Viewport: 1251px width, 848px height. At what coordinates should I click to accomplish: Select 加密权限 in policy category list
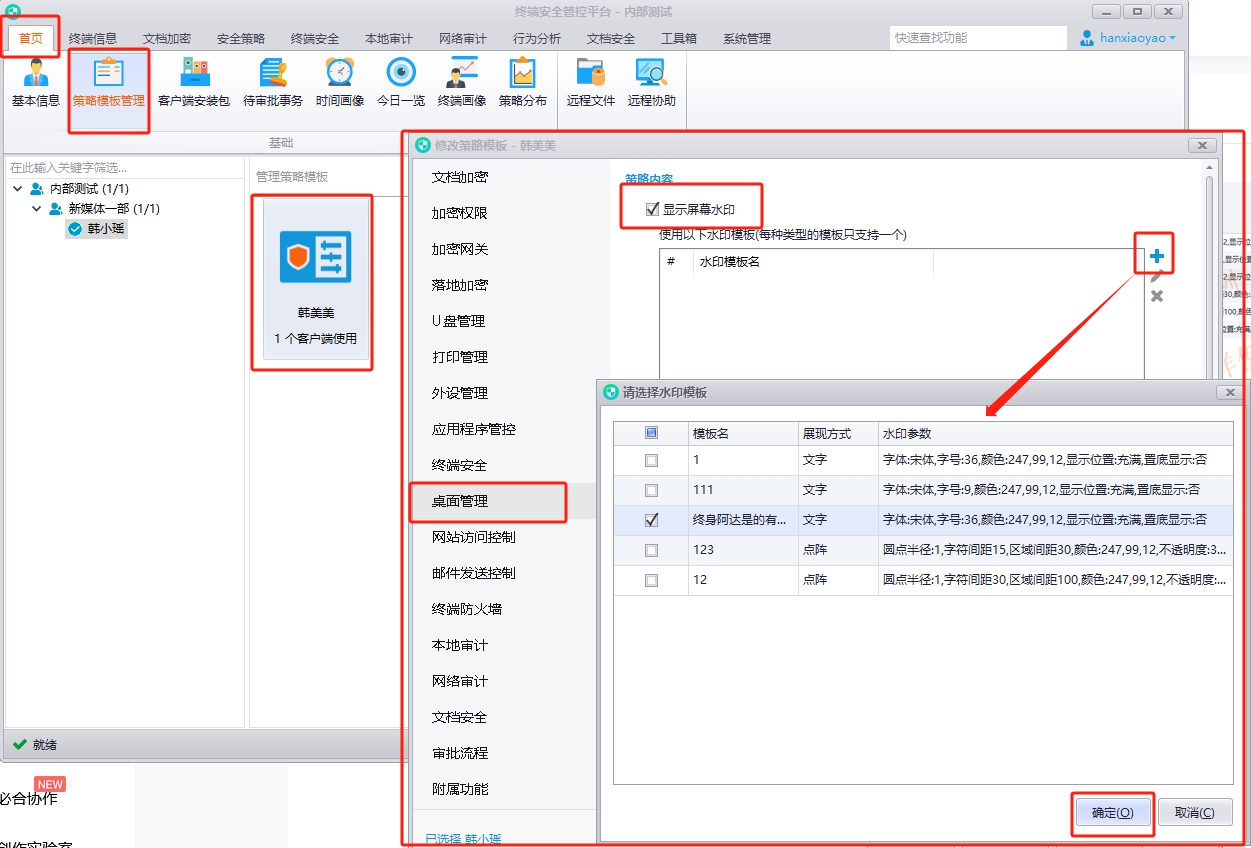[x=460, y=213]
